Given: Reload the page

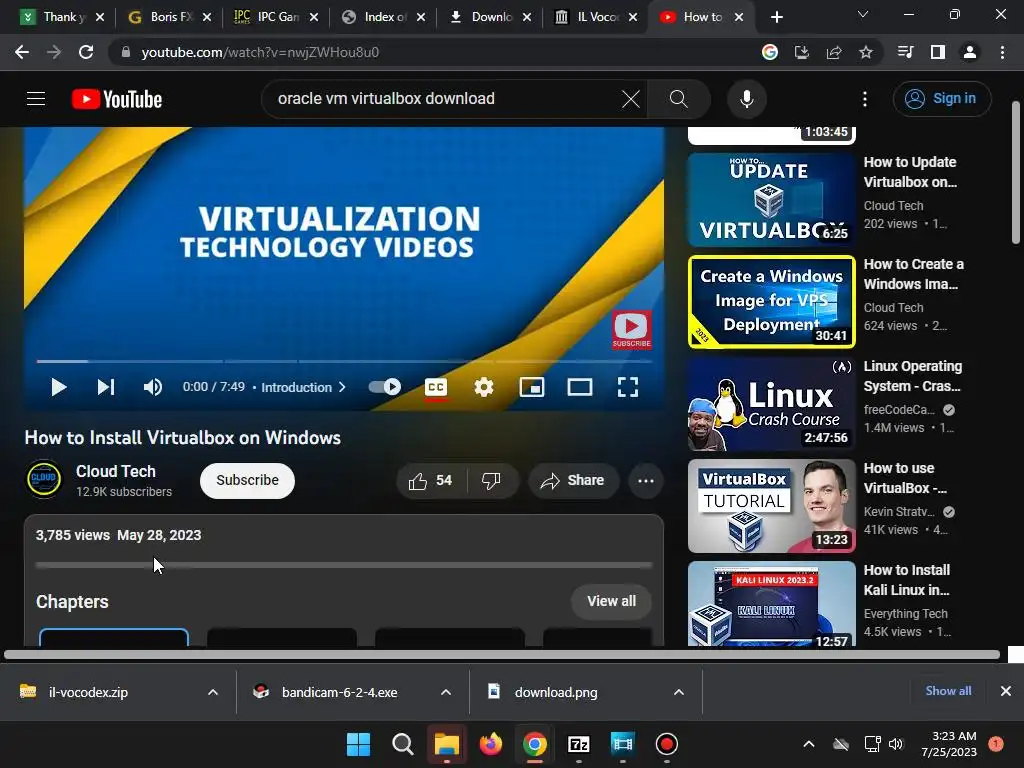Looking at the screenshot, I should point(86,52).
